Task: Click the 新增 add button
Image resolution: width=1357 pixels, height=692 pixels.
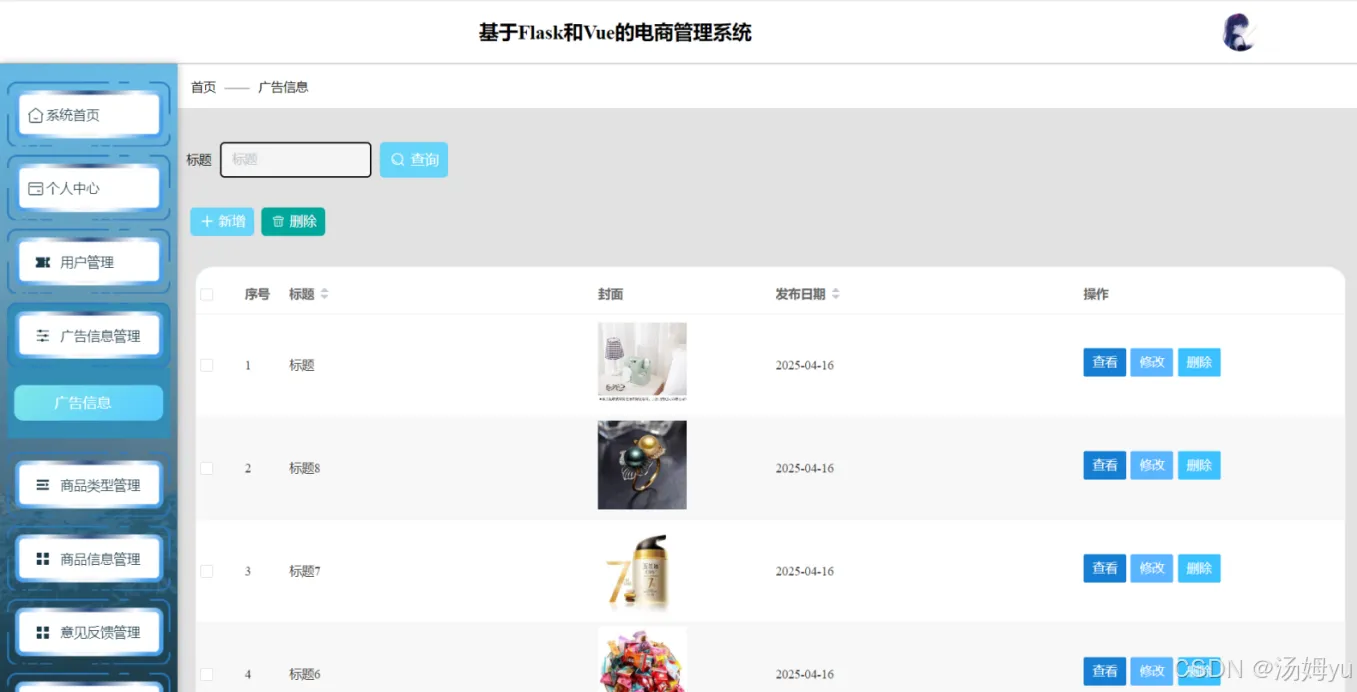Action: (x=222, y=222)
